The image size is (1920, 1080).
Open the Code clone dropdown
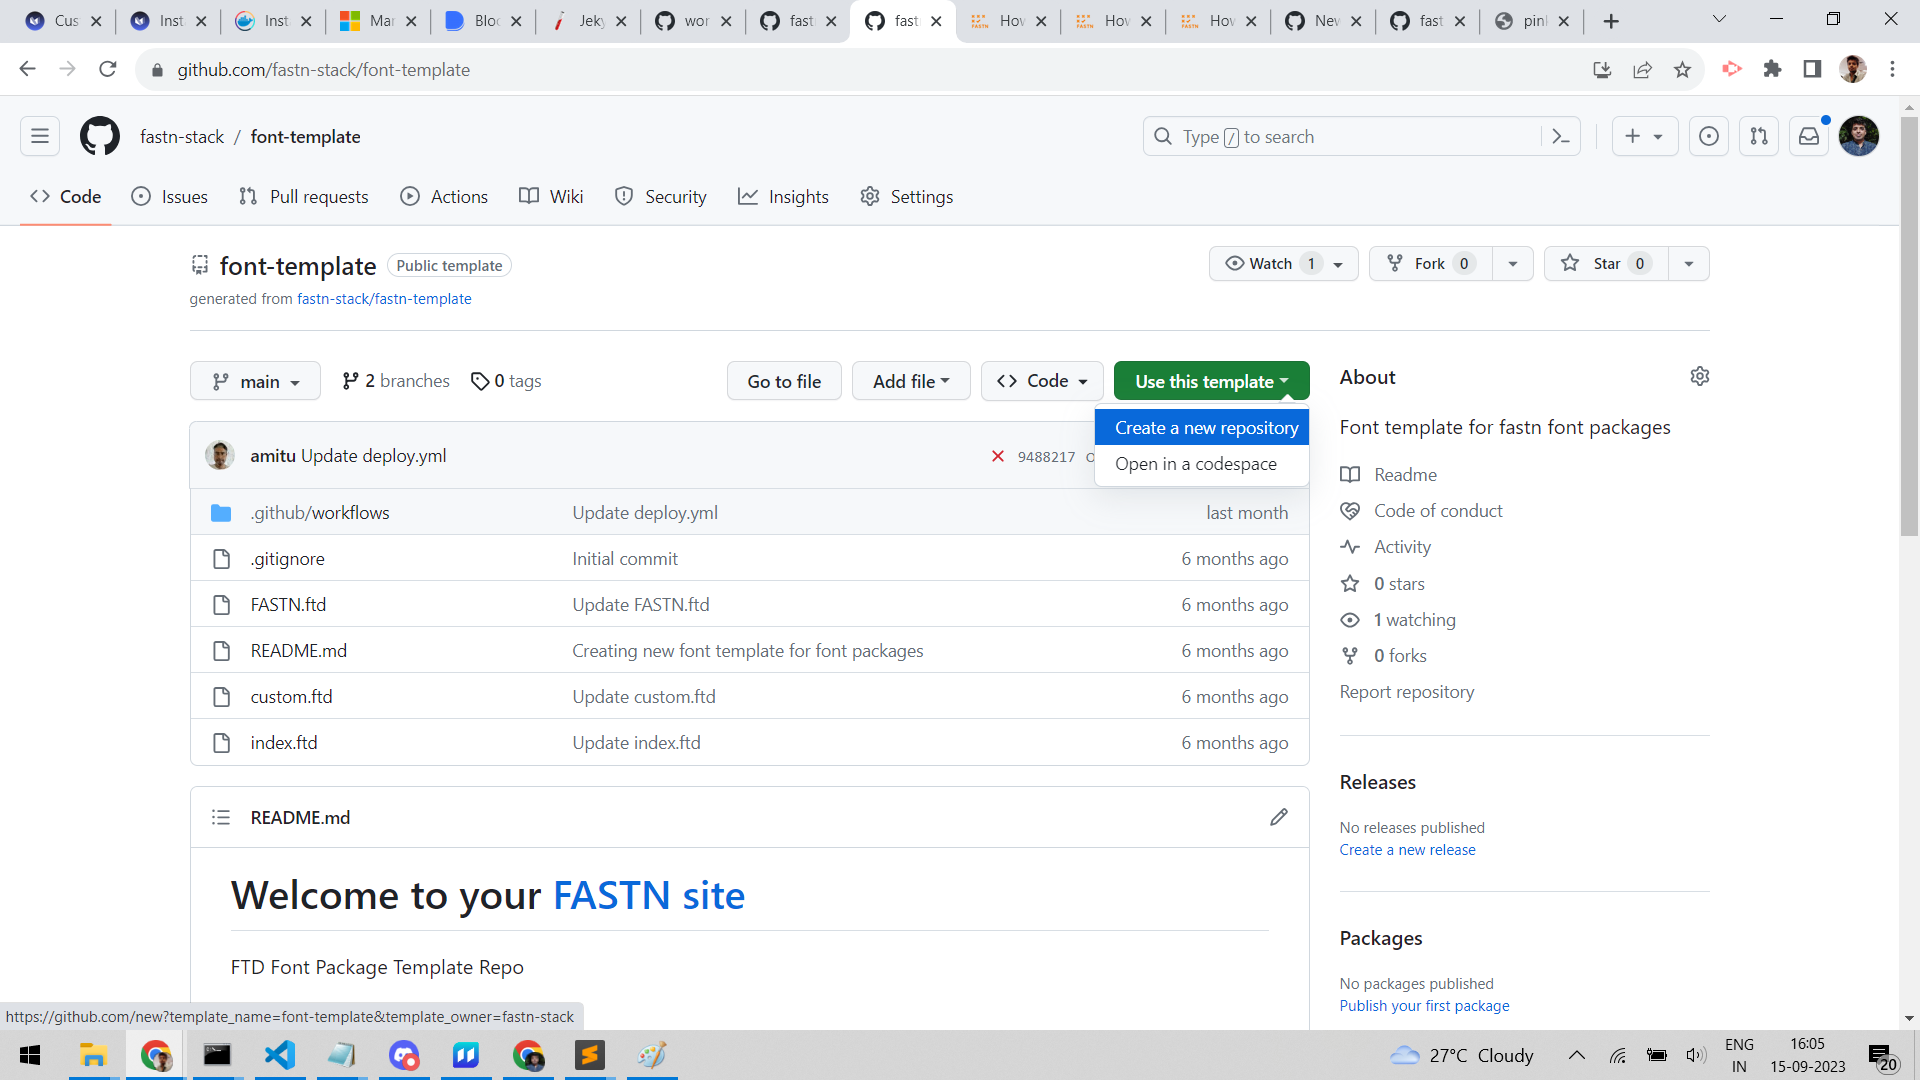click(1042, 381)
